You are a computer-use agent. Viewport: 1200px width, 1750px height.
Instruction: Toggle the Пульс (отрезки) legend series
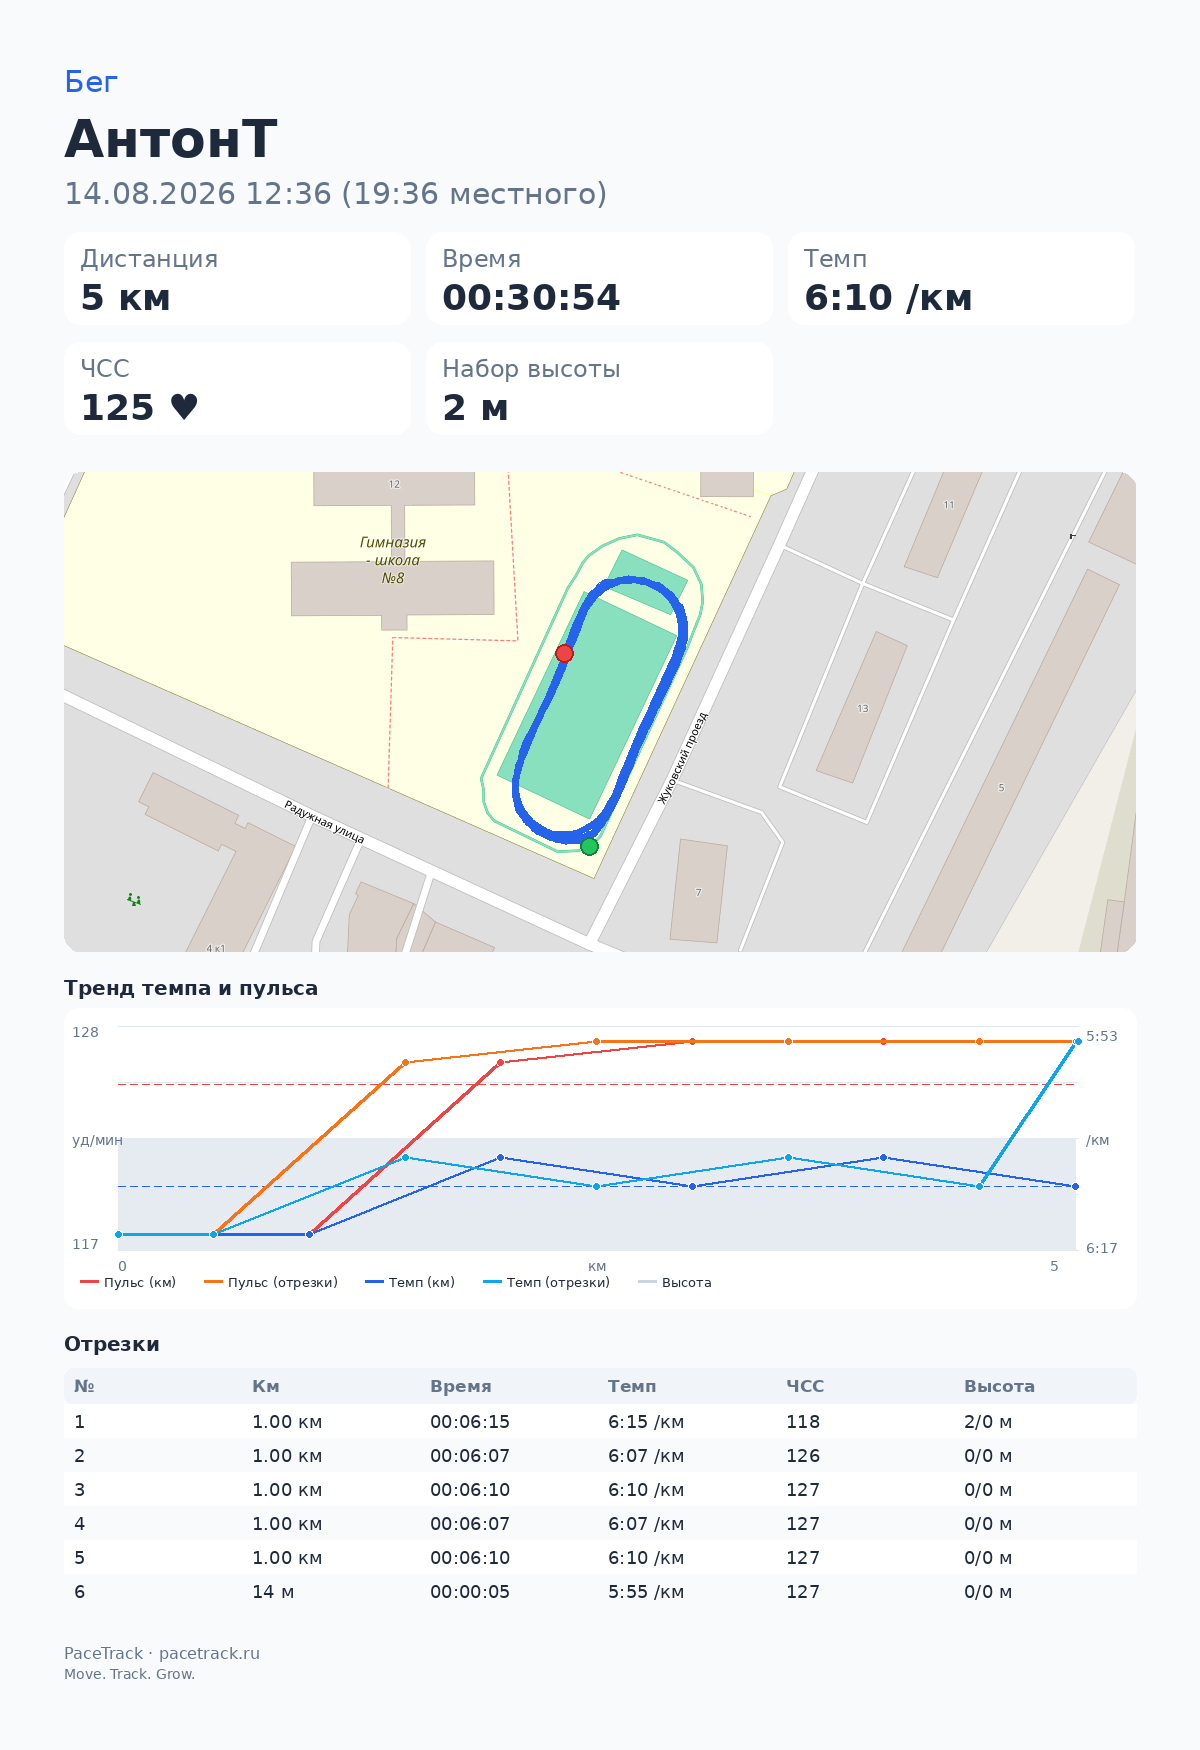point(271,1282)
